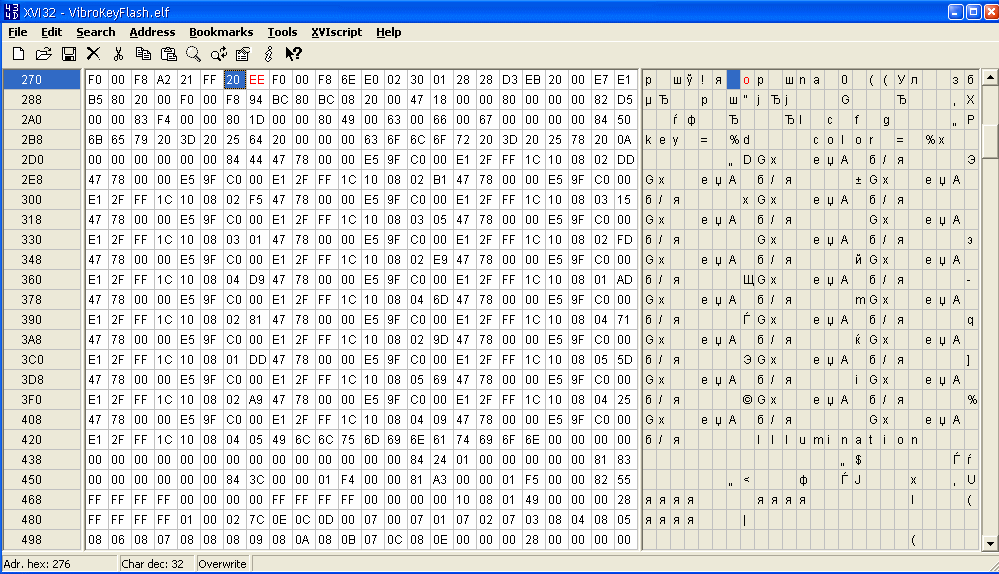This screenshot has height=574, width=999.
Task: Click the Search again toolbar icon
Action: coord(219,54)
